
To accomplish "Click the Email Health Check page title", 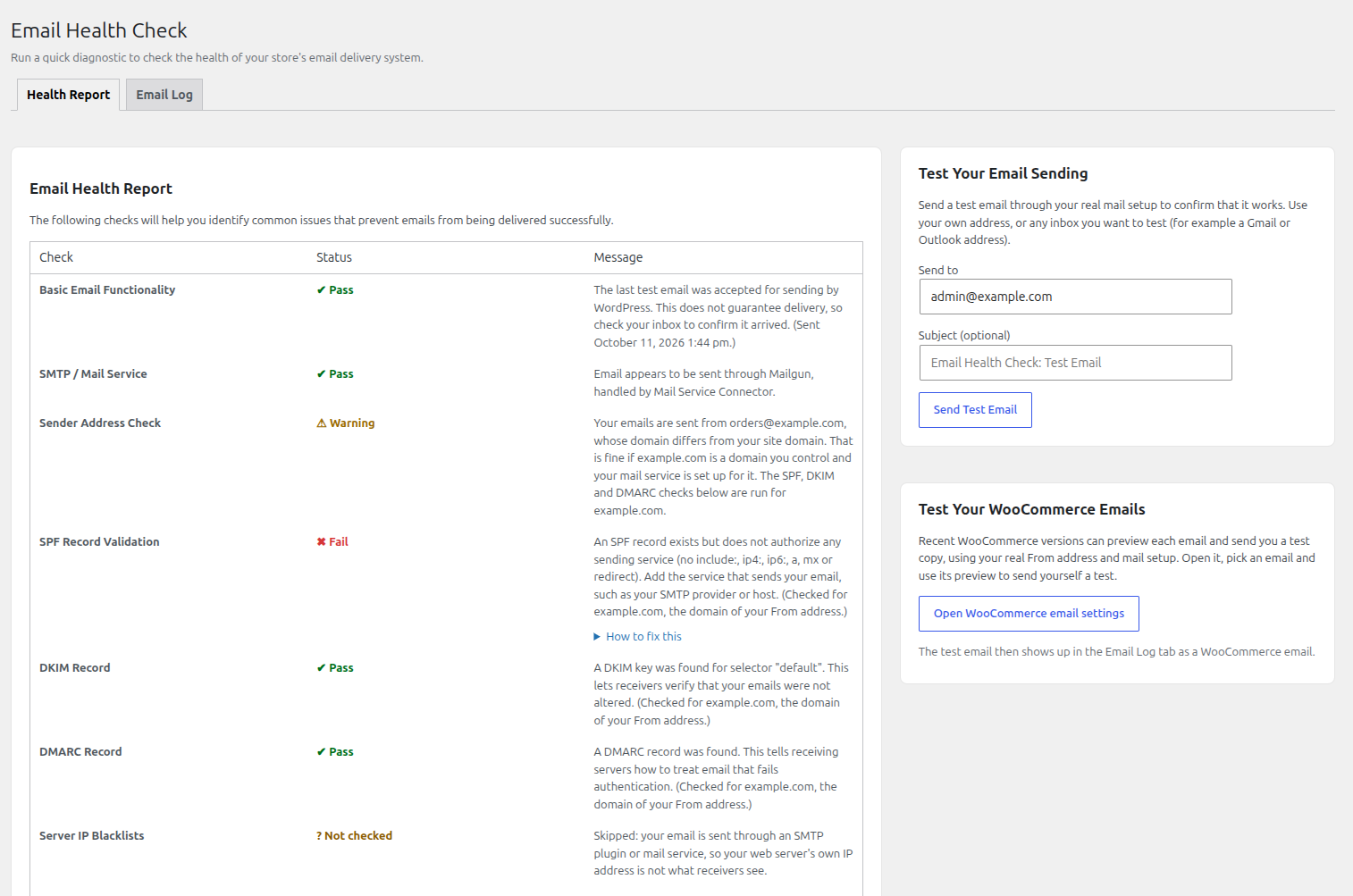I will coord(99,31).
